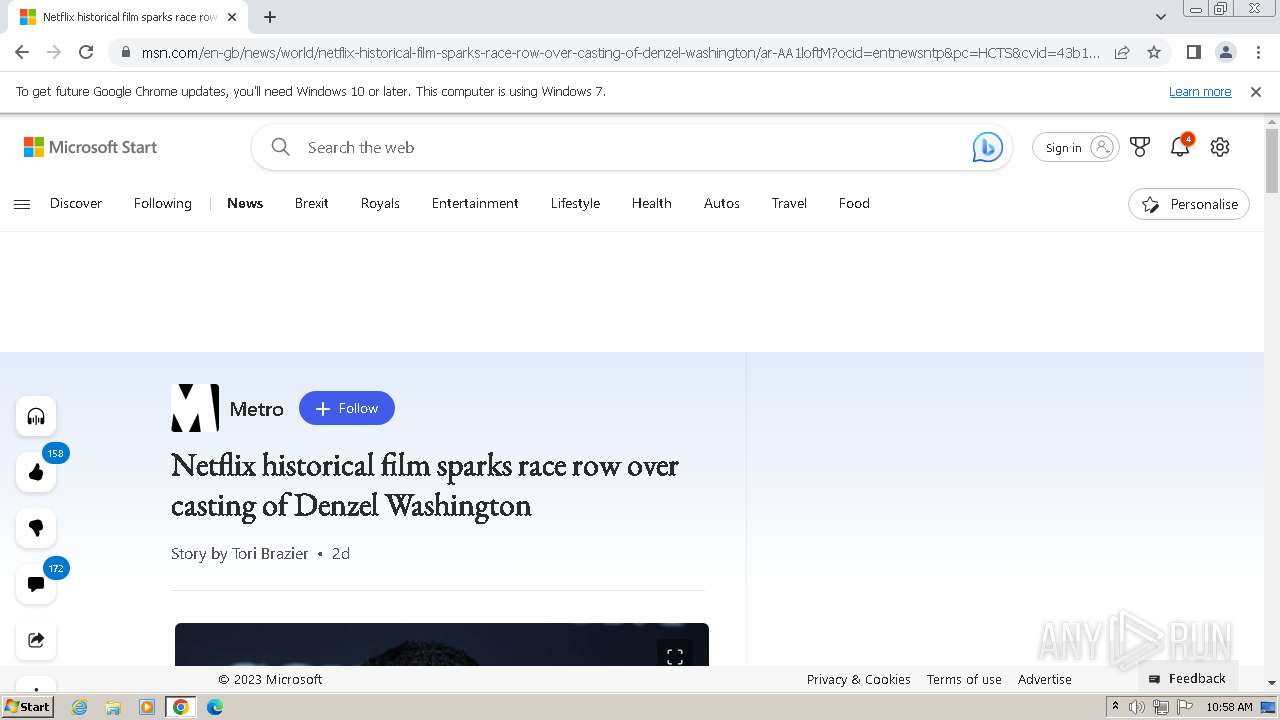Show hidden system tray icons
Screen dimensions: 1280x720
click(x=1115, y=707)
